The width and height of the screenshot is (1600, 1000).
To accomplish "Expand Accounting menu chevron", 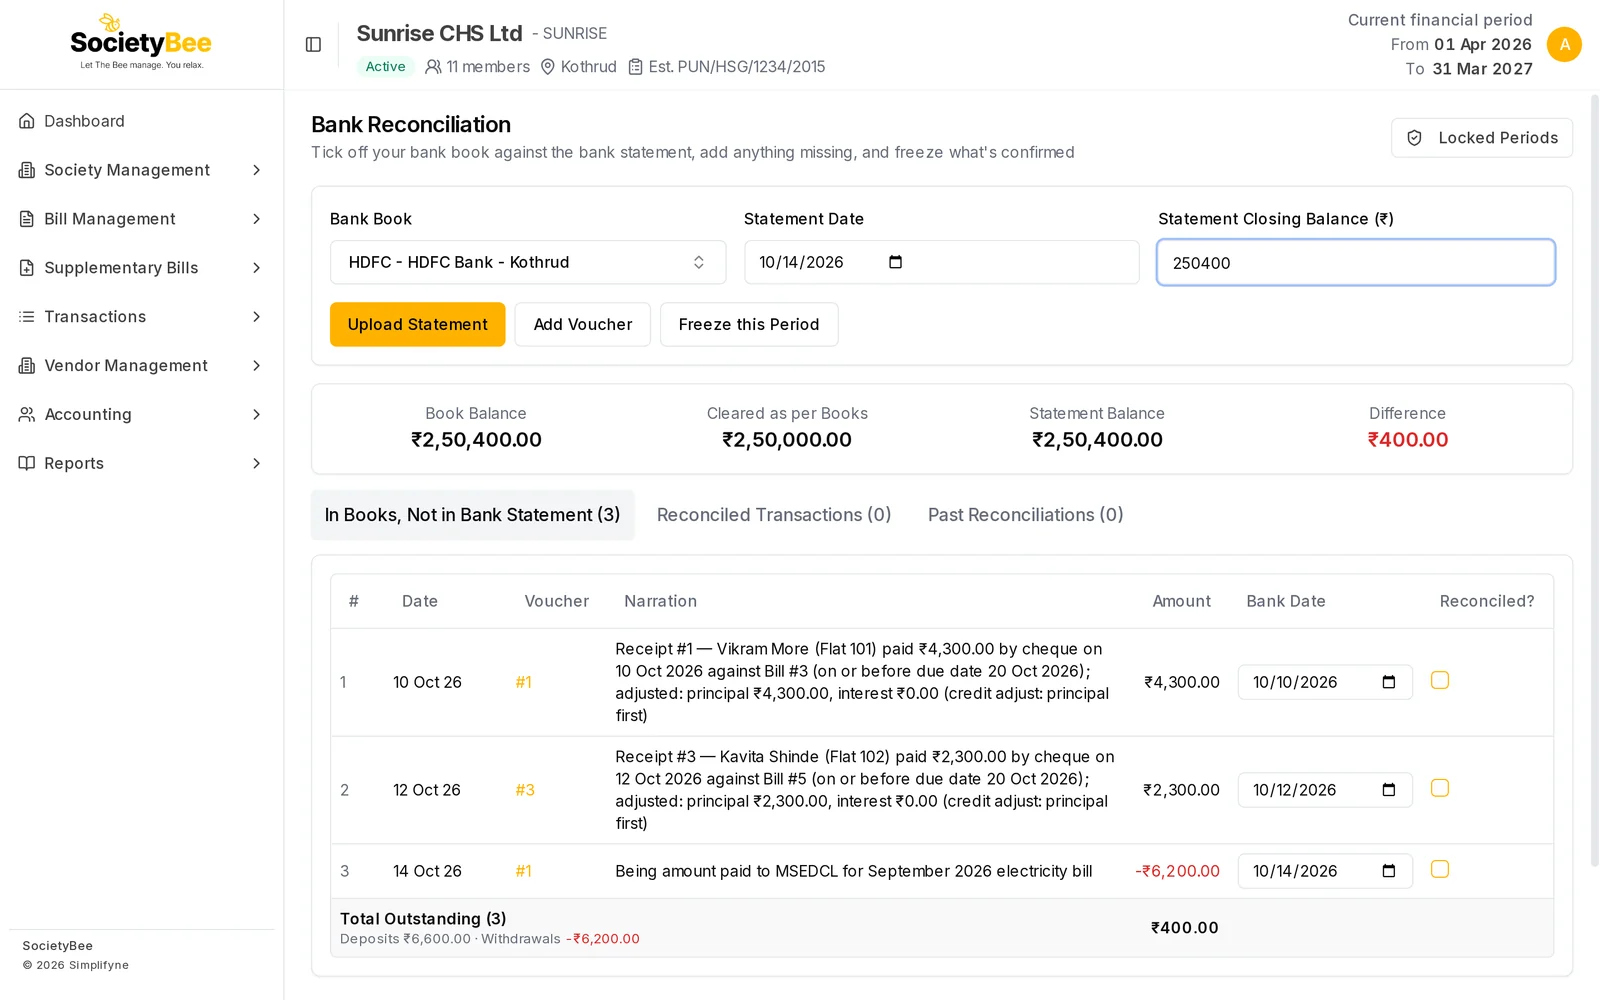I will [257, 414].
